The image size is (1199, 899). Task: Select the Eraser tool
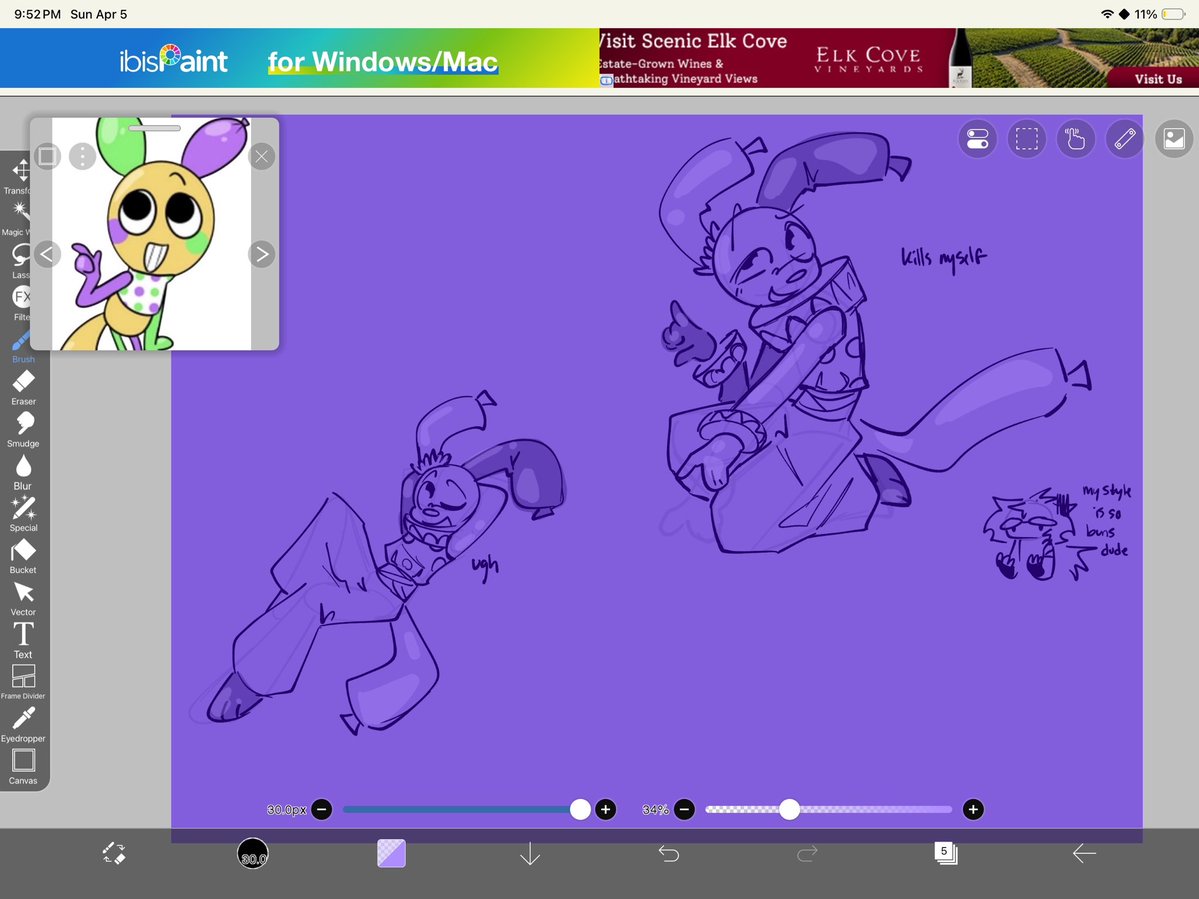(x=23, y=388)
